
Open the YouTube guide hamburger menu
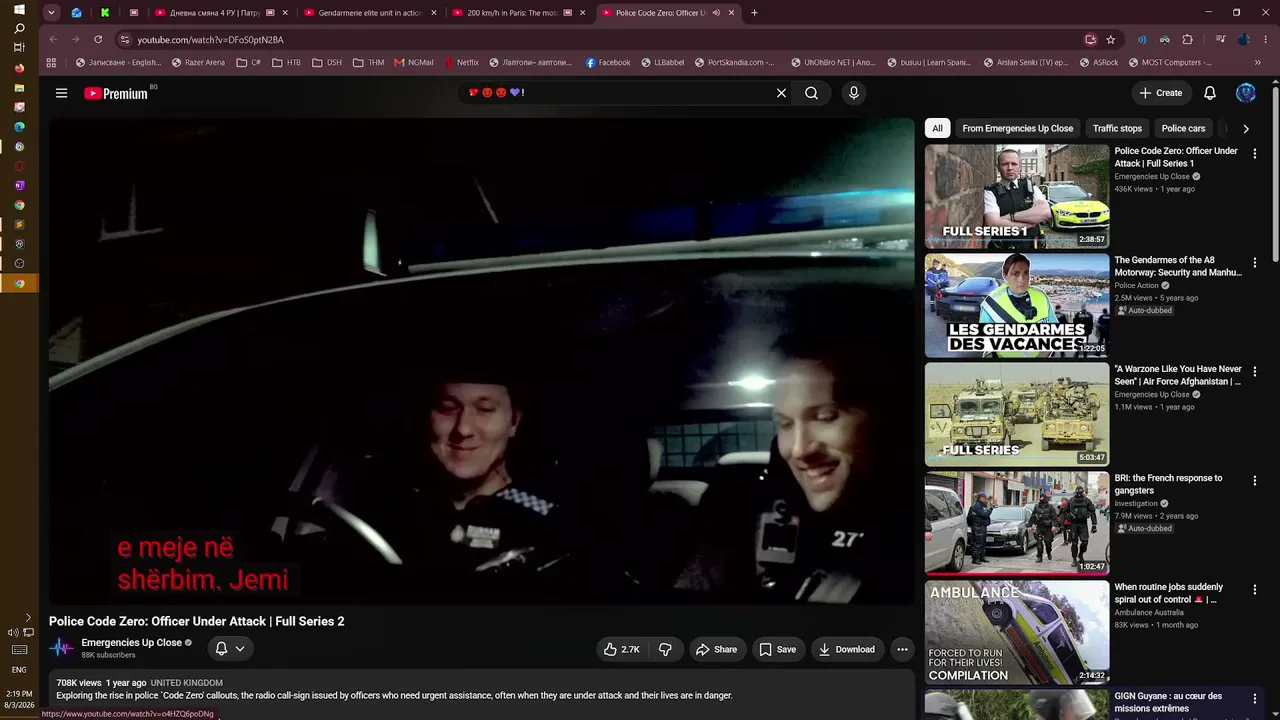coord(61,93)
